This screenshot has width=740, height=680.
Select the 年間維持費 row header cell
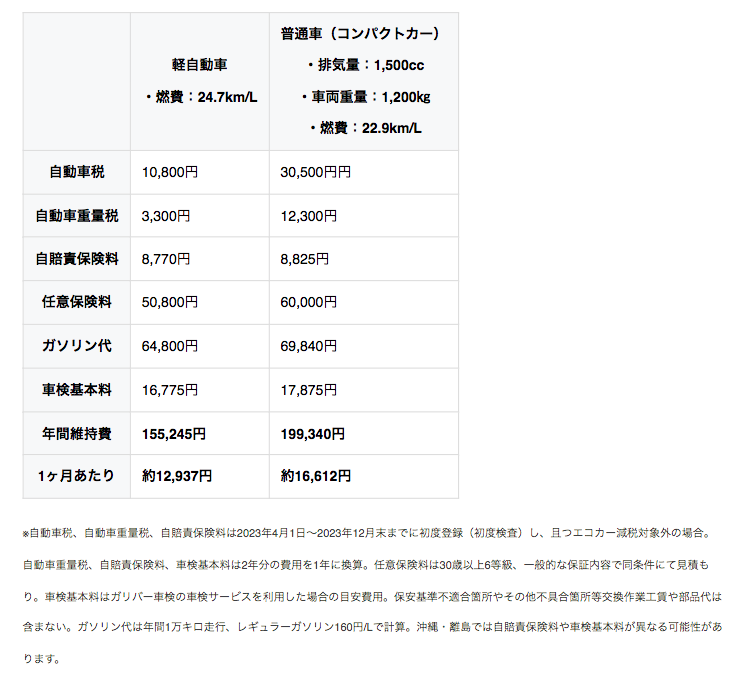click(77, 433)
